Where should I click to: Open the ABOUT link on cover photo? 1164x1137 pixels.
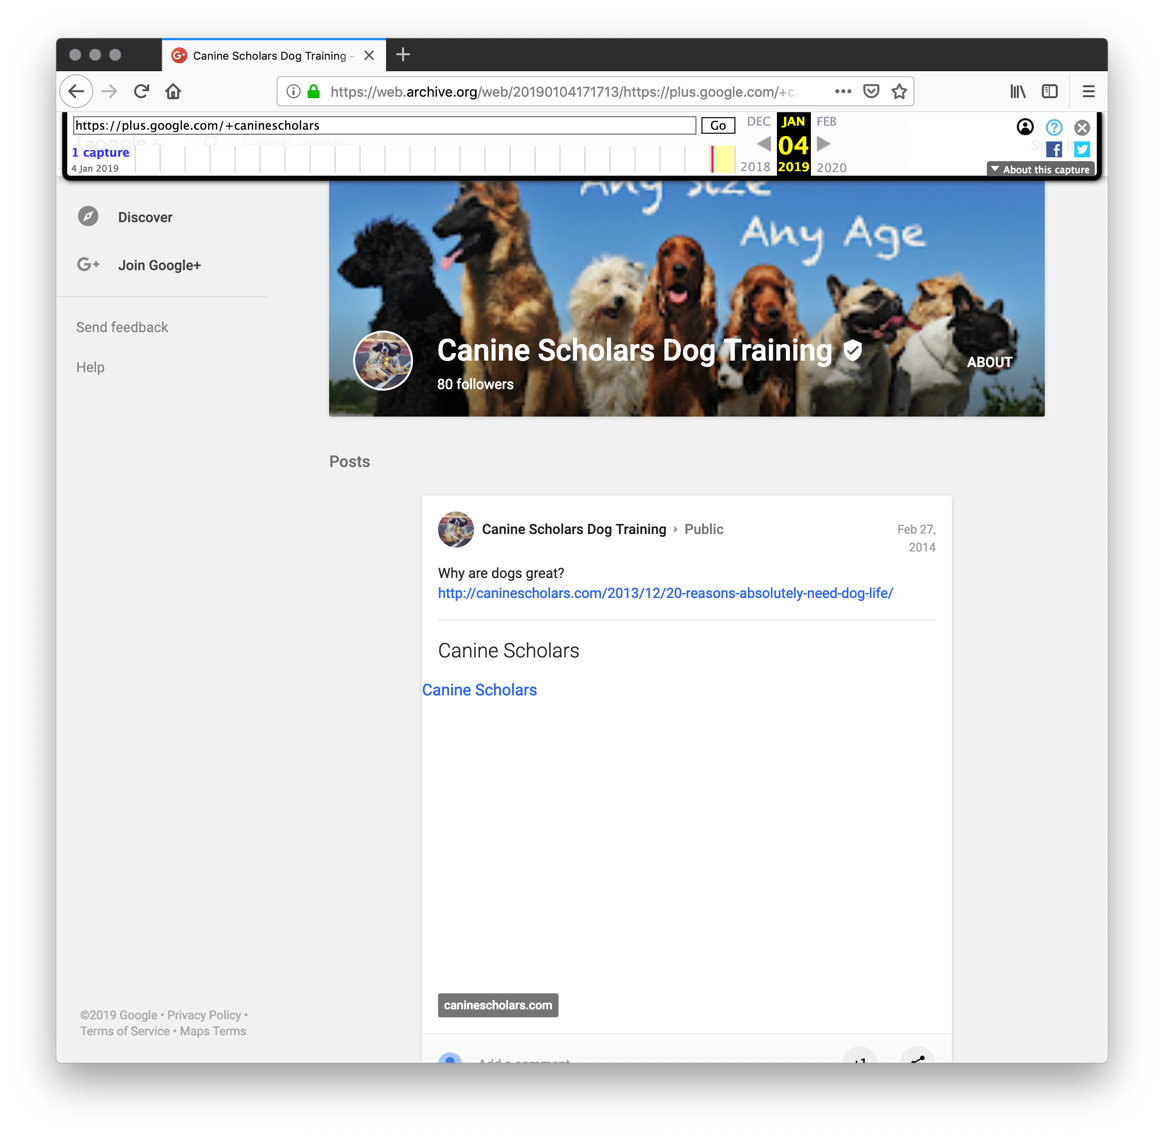[989, 362]
